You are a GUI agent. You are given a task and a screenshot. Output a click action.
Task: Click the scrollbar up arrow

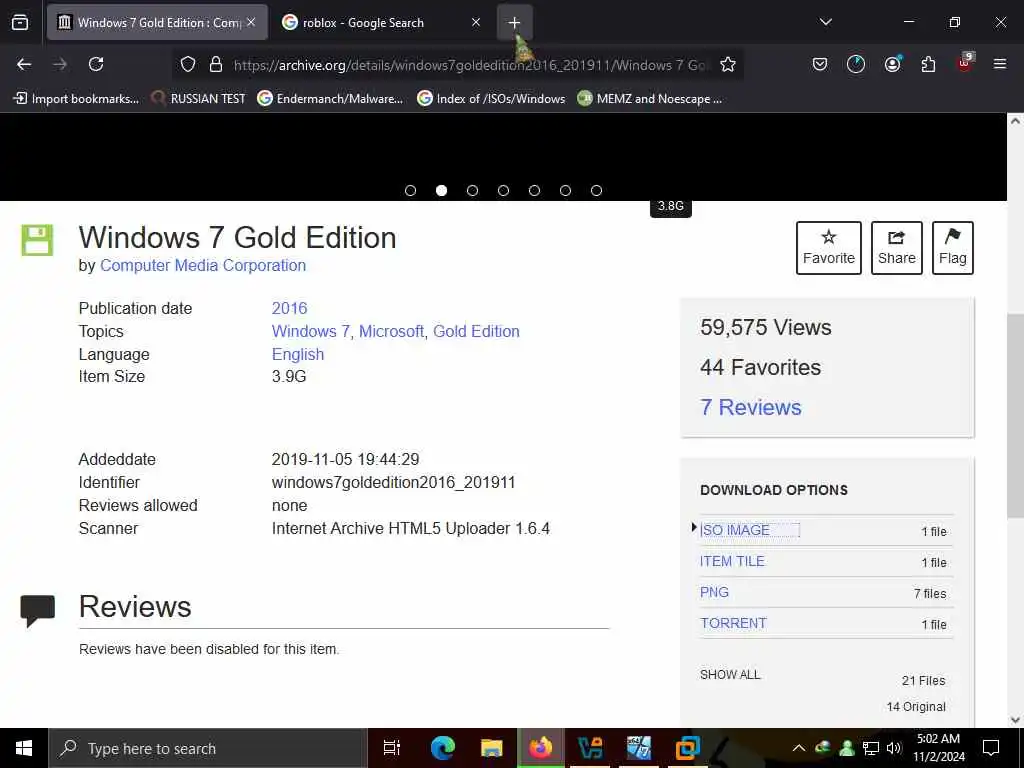1015,121
